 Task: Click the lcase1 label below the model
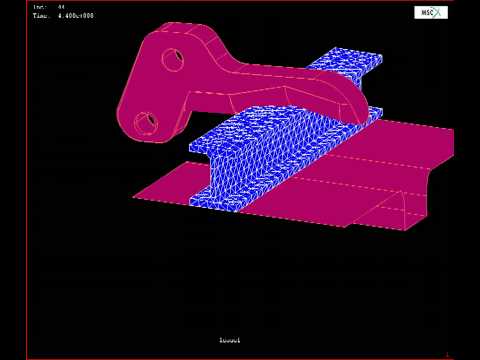click(x=230, y=340)
